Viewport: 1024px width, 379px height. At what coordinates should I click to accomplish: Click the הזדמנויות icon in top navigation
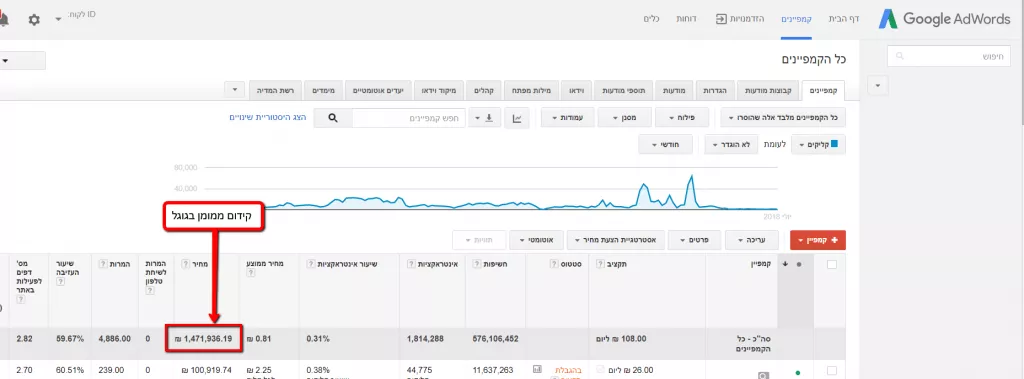721,19
